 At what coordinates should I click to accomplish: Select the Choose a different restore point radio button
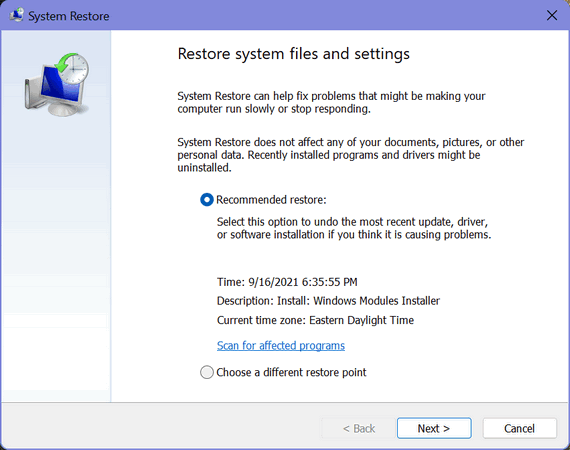coord(207,372)
